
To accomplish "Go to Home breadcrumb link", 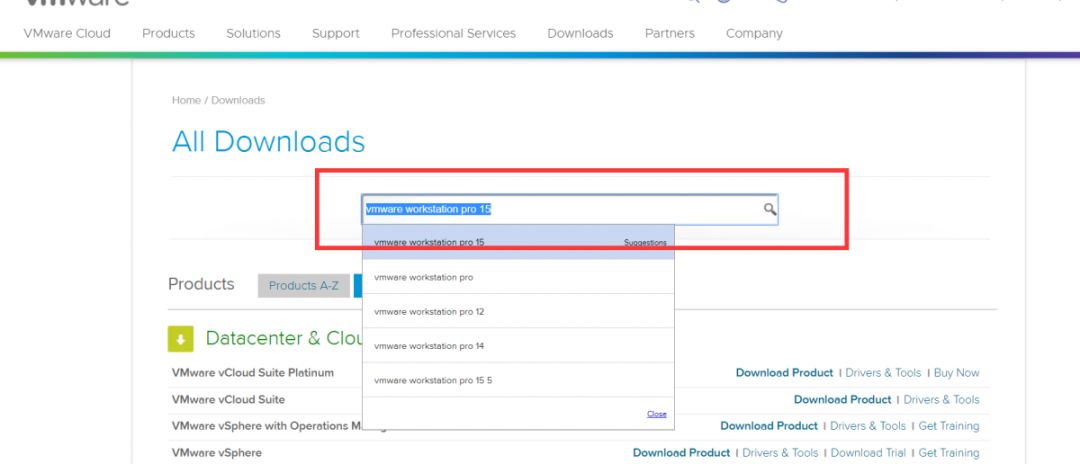I will pyautogui.click(x=186, y=100).
